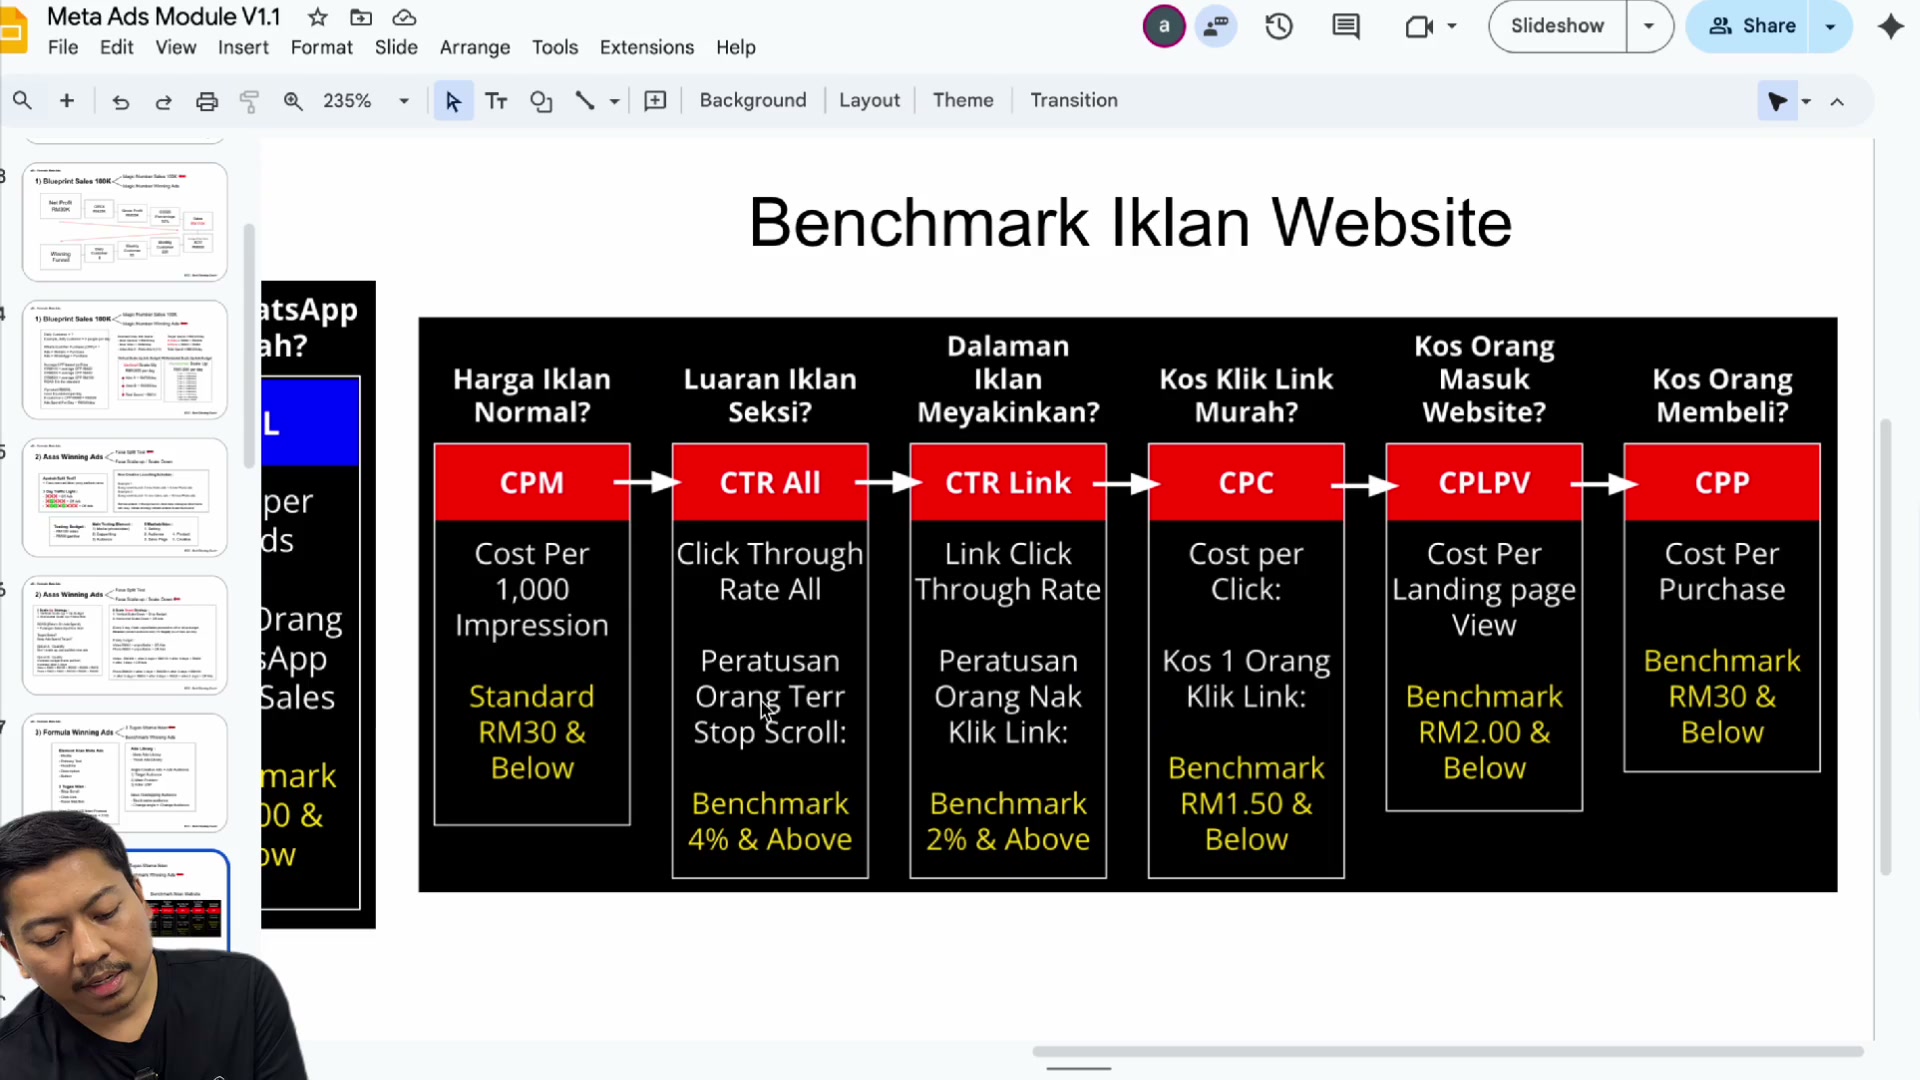The height and width of the screenshot is (1080, 1920).
Task: Expand the line tool options arrow
Action: pos(614,102)
